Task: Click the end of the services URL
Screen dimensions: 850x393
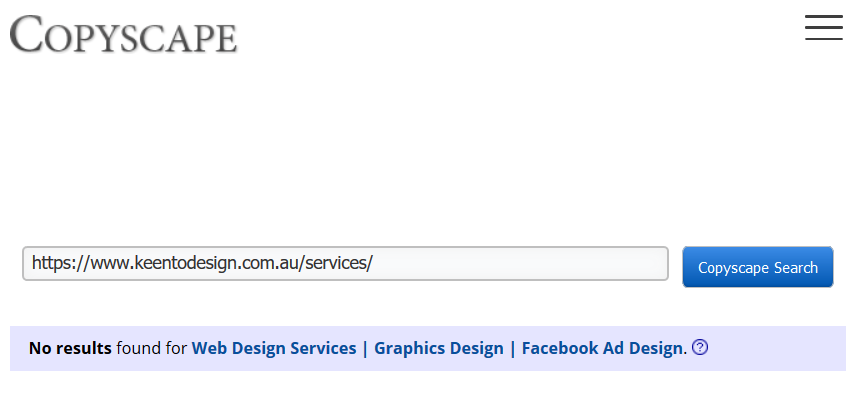Action: click(372, 263)
